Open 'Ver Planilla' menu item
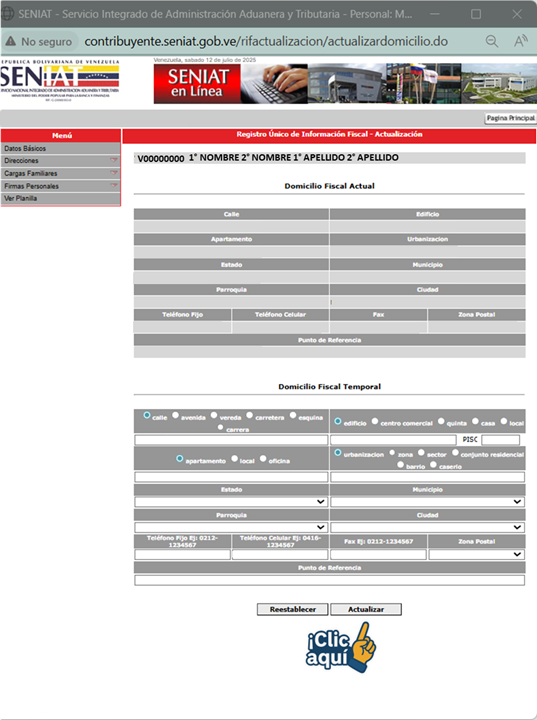 pos(61,198)
